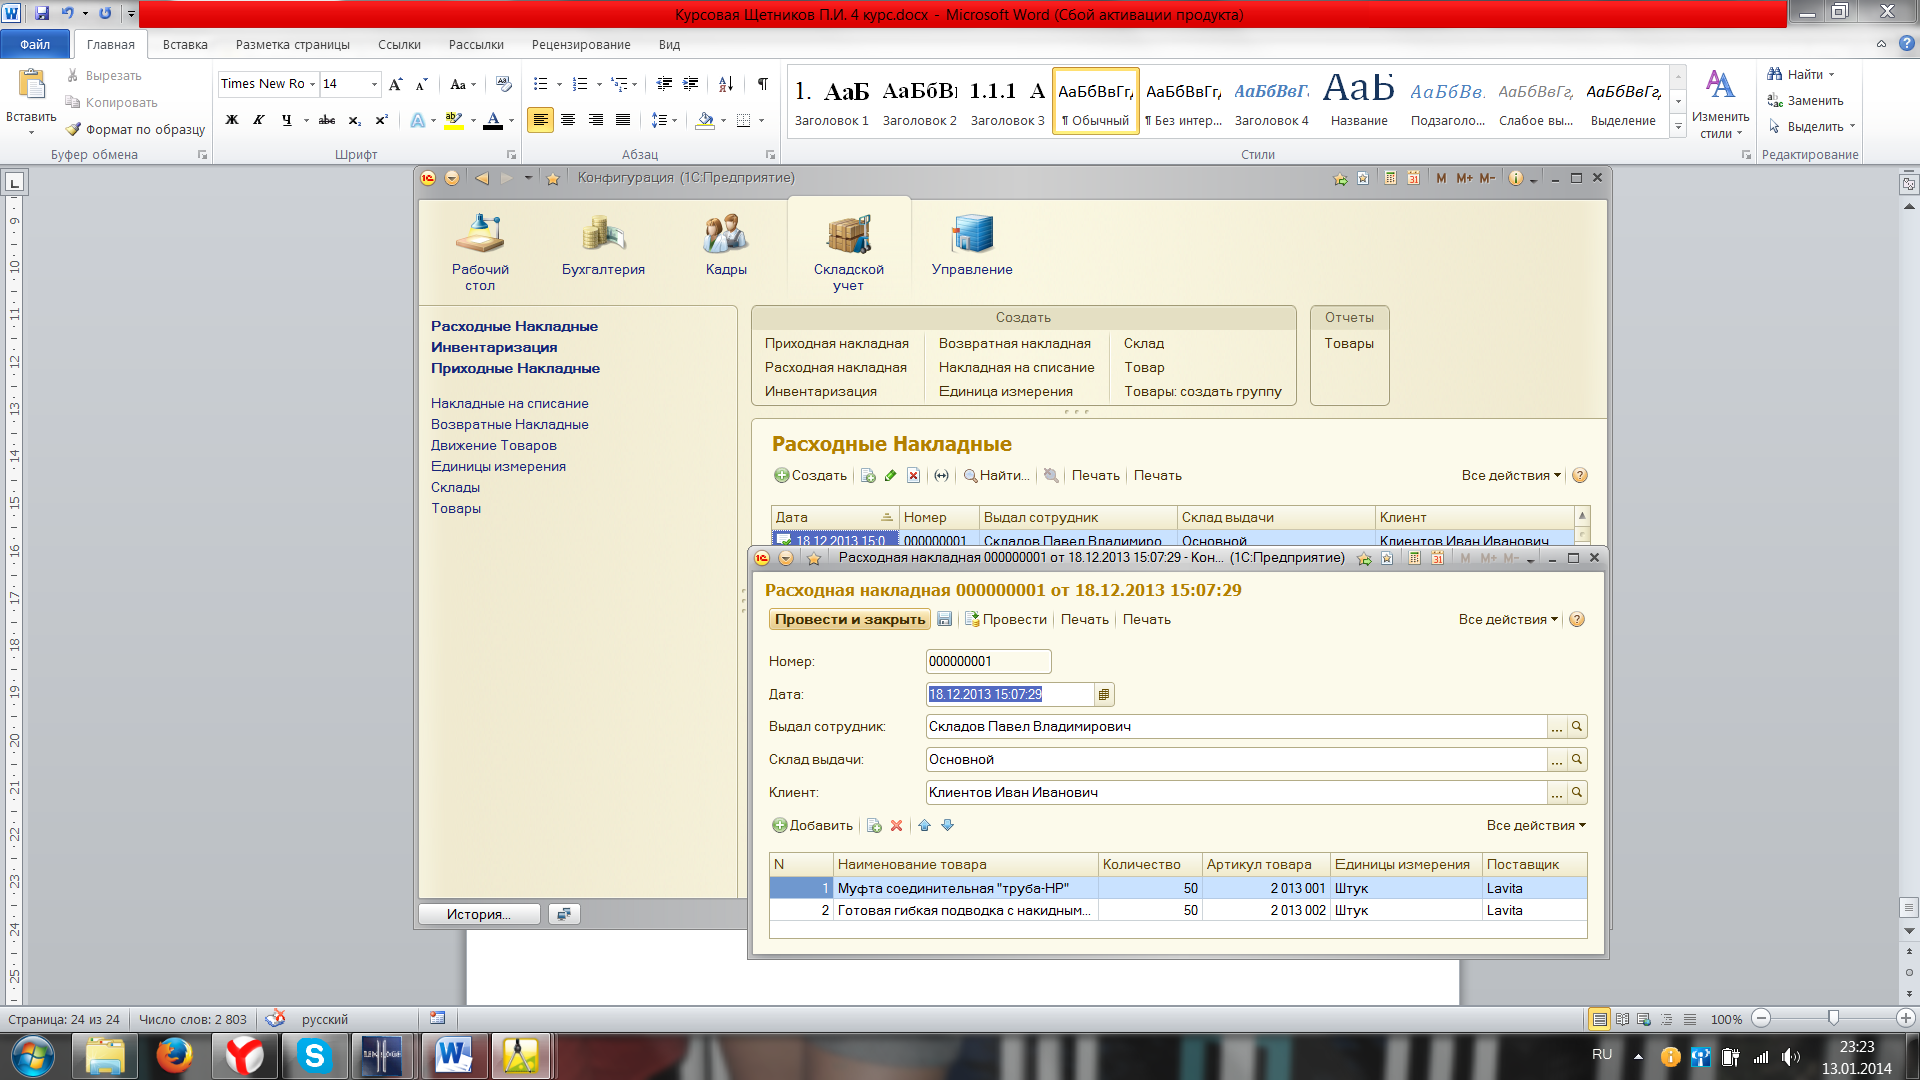Open the font name dropdown
Viewport: 1920px width, 1080px height.
coord(312,84)
